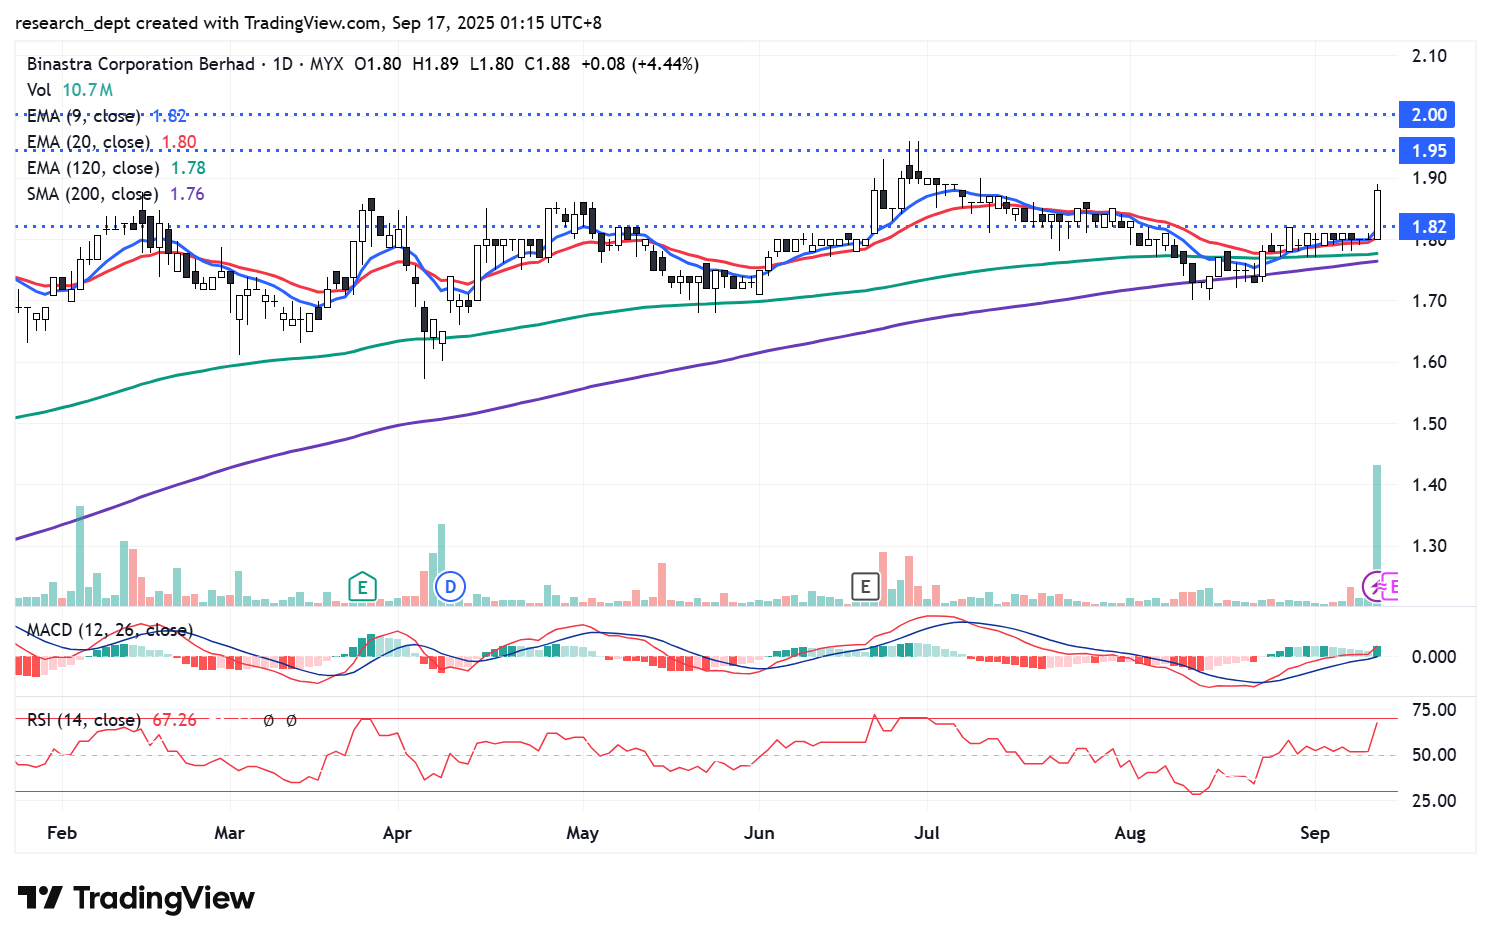Click the gray earnings E marker in June
The image size is (1491, 943).
(x=865, y=587)
